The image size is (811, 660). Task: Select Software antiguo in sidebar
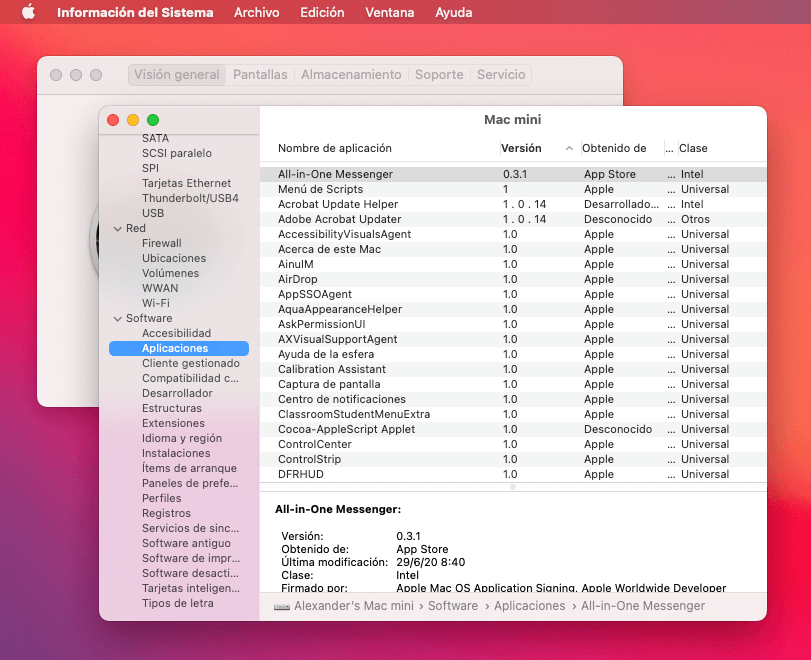186,544
